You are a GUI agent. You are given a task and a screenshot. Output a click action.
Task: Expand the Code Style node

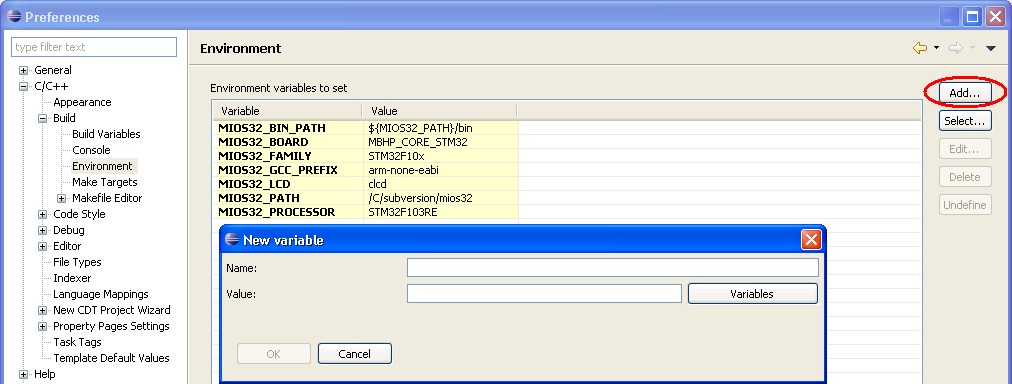(x=43, y=214)
